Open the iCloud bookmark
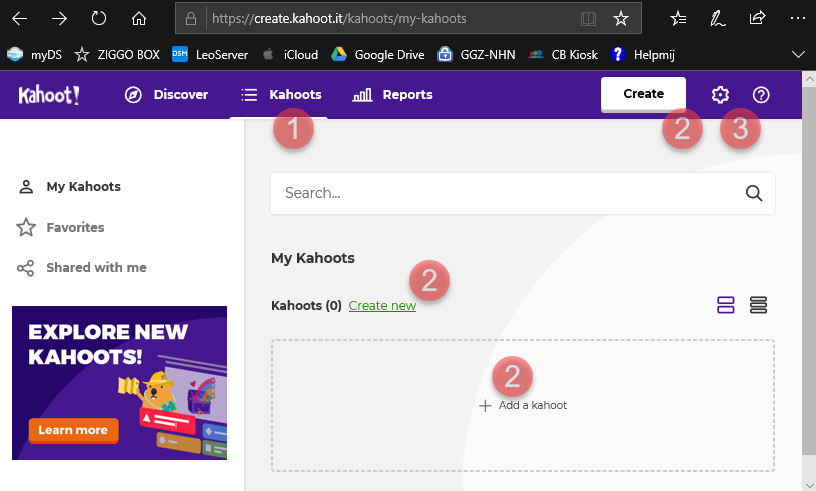 [x=289, y=55]
